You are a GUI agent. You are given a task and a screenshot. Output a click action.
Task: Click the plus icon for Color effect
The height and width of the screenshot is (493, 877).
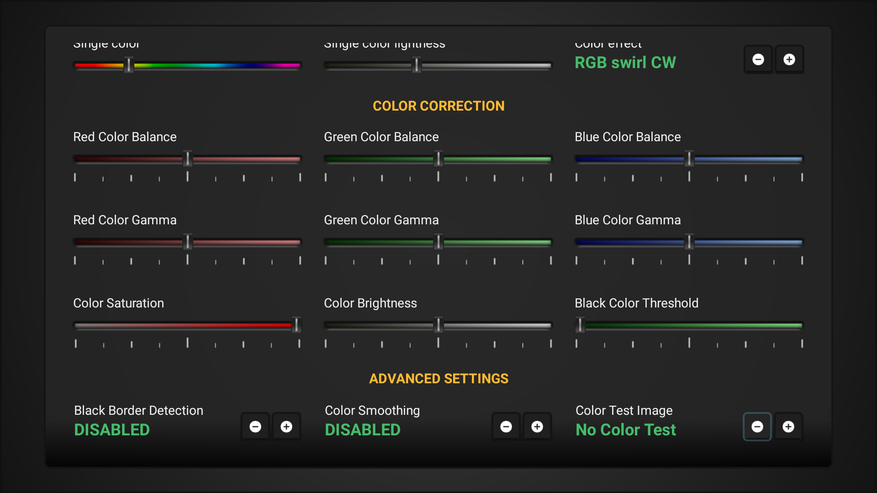coord(789,60)
